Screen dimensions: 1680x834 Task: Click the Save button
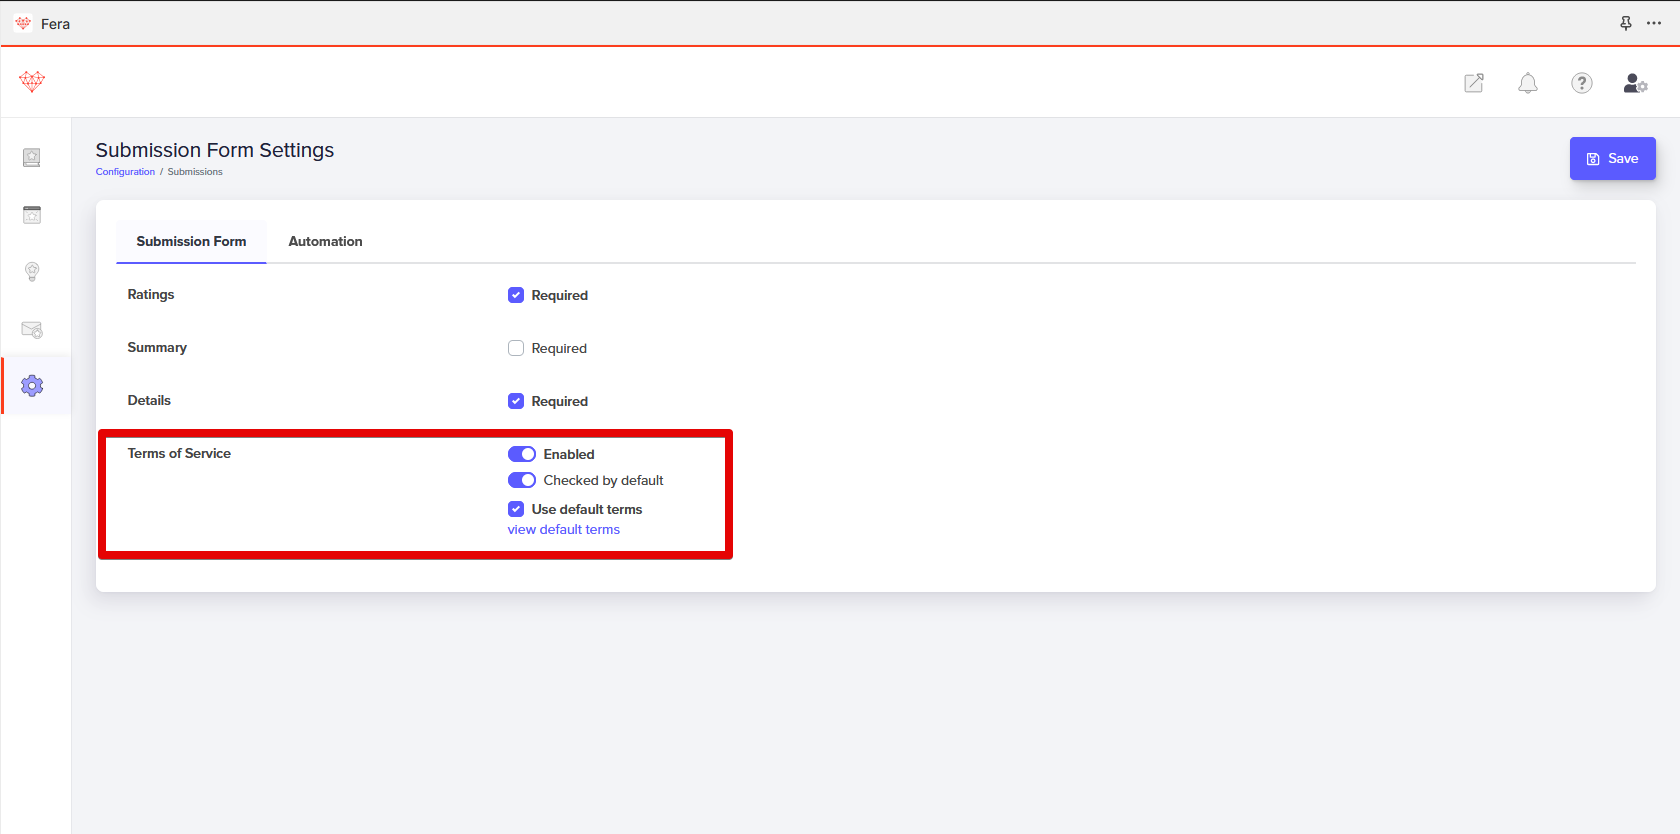pos(1612,158)
